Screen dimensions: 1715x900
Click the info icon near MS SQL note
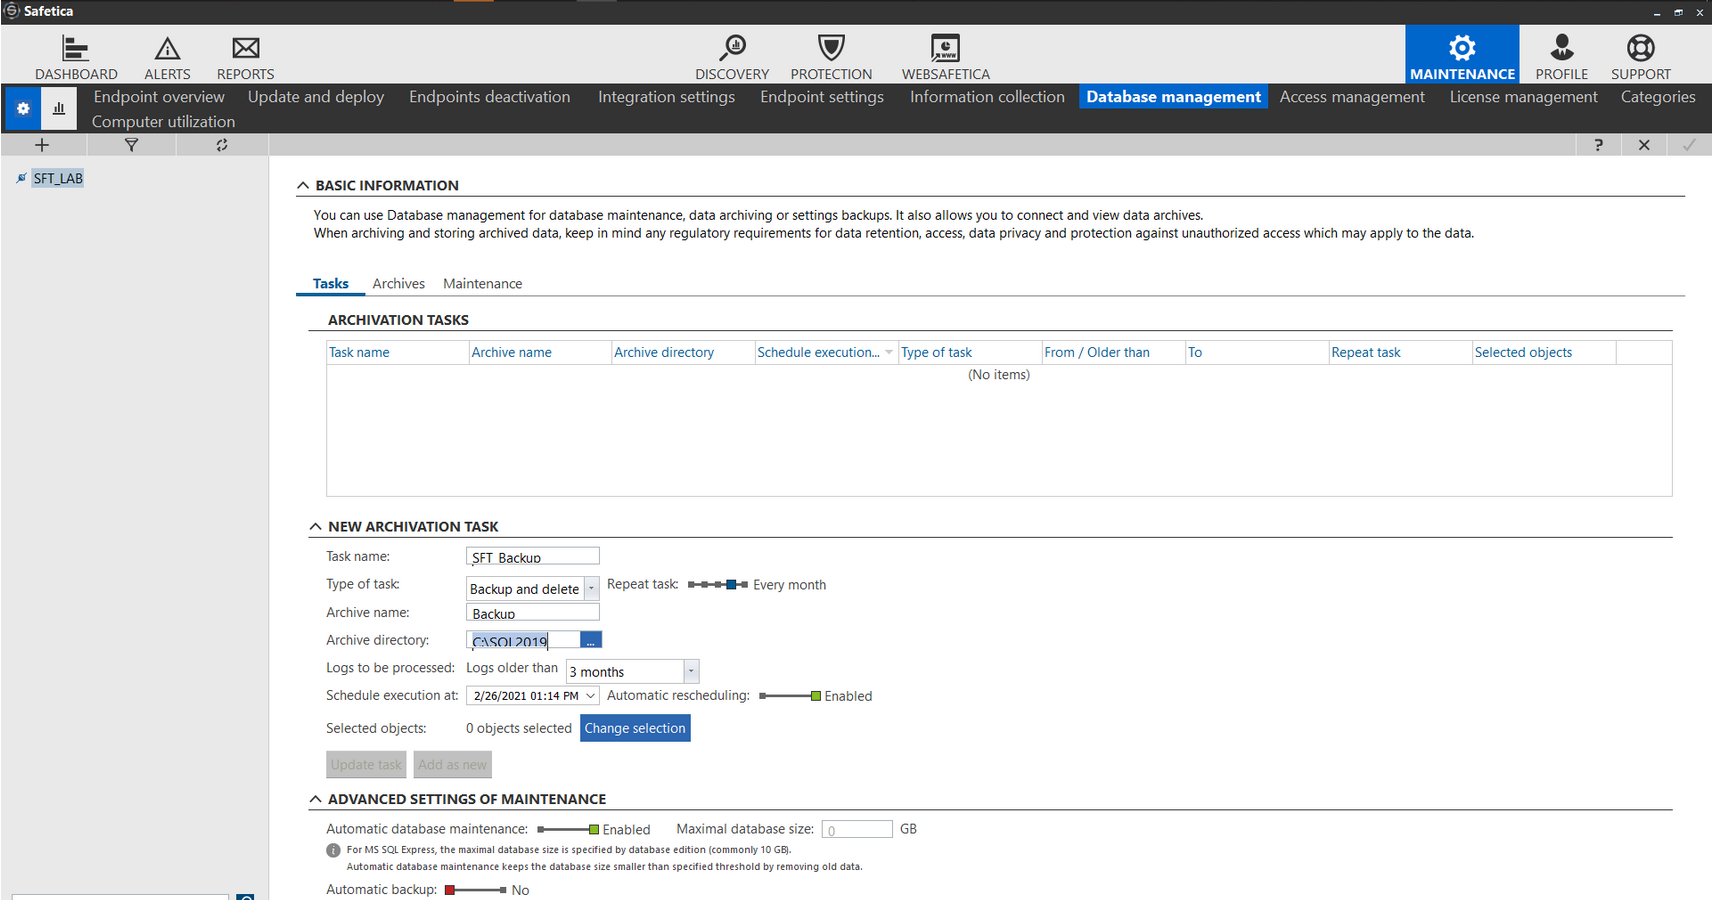[333, 850]
